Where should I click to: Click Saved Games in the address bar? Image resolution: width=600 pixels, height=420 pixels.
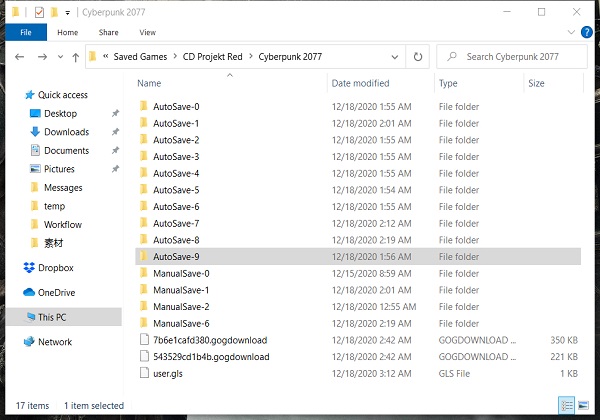coord(140,57)
